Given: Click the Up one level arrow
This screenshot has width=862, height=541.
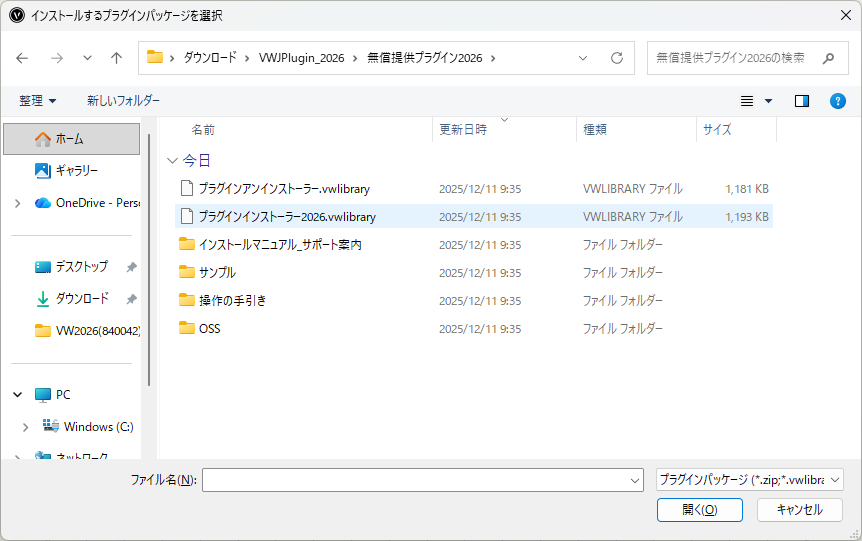Looking at the screenshot, I should pos(116,58).
